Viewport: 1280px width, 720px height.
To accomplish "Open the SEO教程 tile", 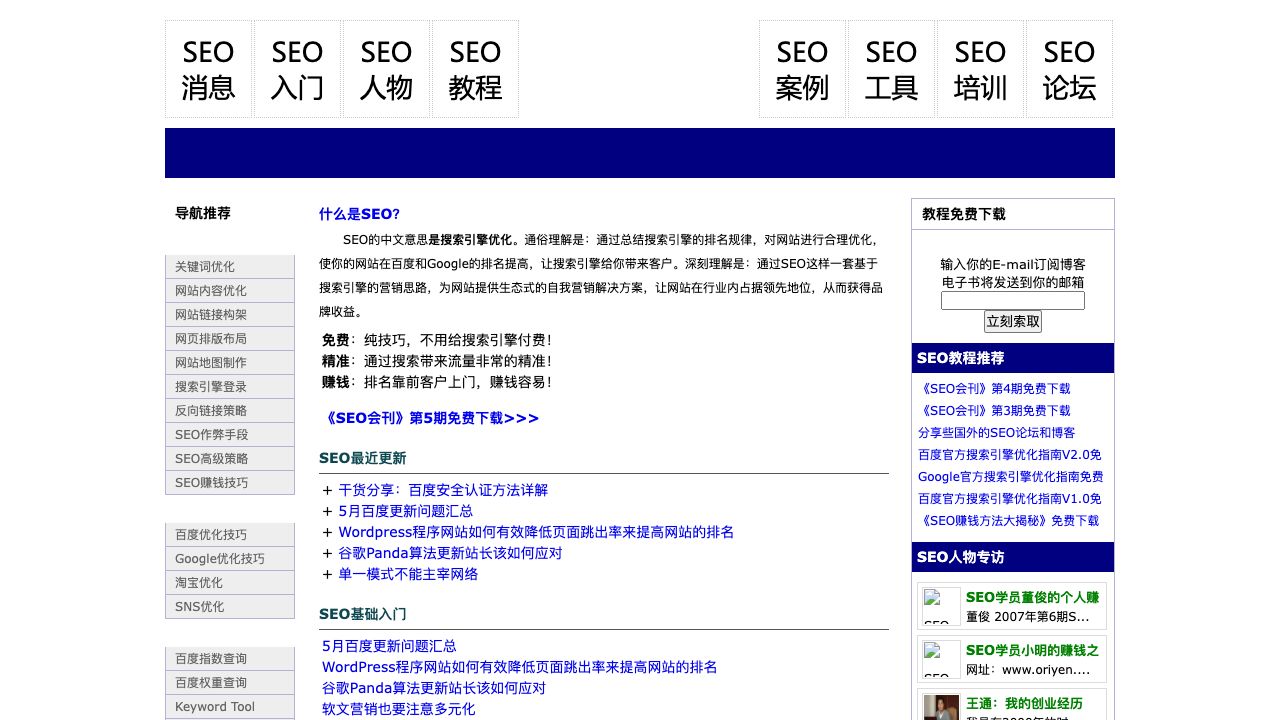I will (x=475, y=69).
